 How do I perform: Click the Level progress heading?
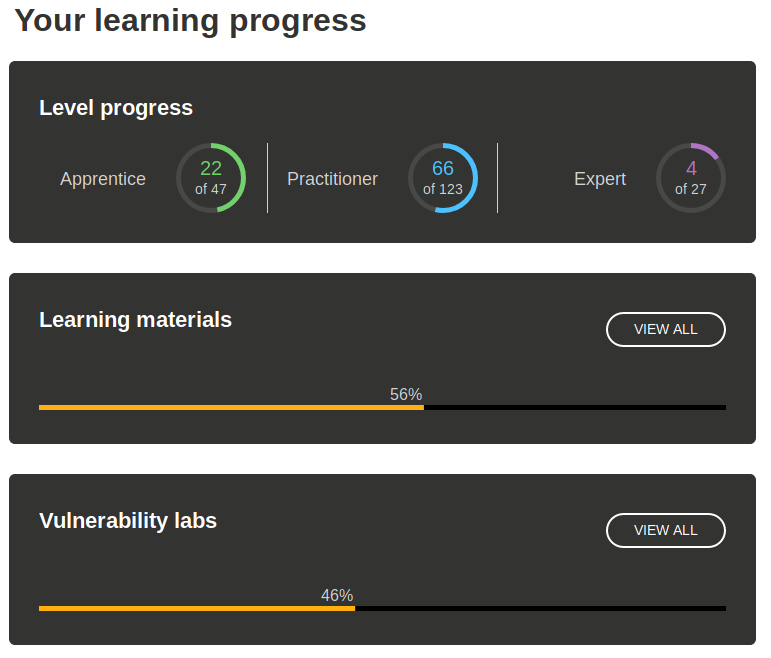click(x=116, y=108)
